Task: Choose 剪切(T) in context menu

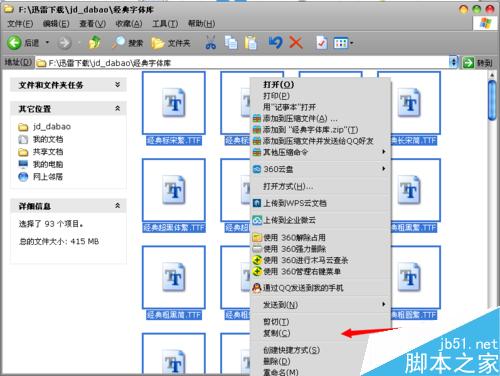Action: click(320, 322)
